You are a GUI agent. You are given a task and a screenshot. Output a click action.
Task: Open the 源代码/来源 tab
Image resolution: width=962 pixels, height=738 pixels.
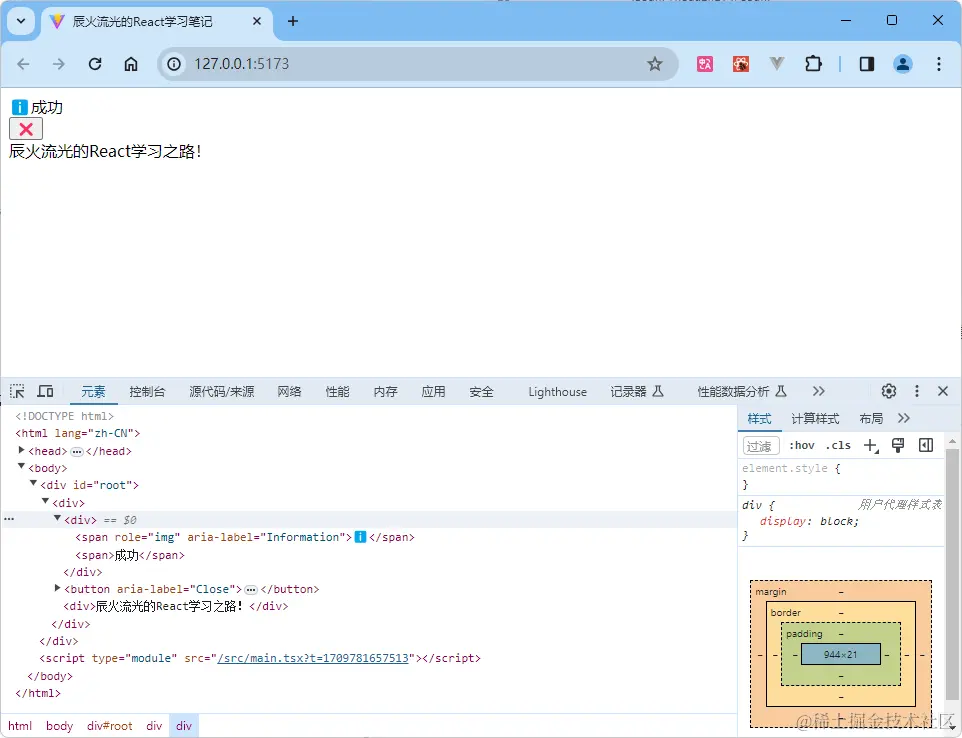click(x=221, y=391)
